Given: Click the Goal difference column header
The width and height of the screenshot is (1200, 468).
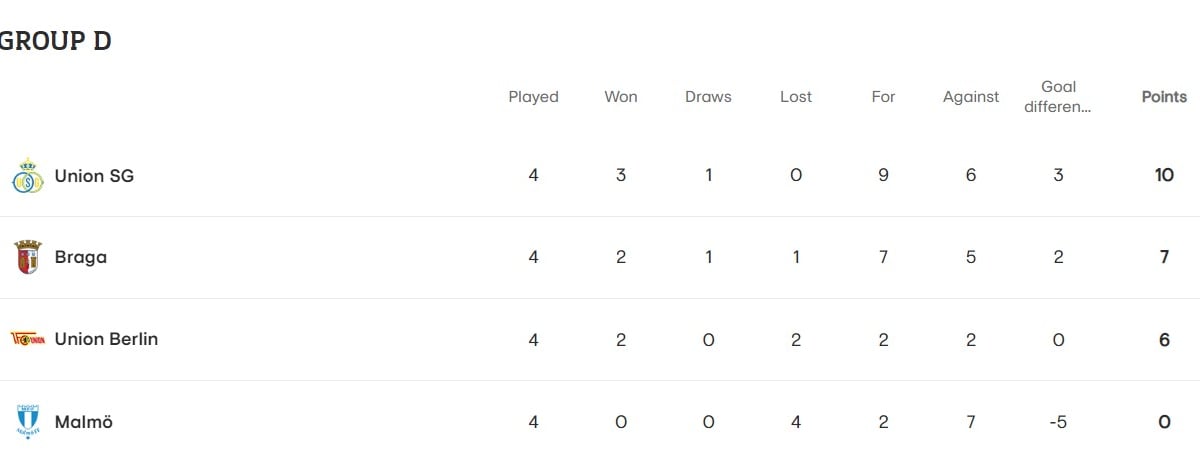Looking at the screenshot, I should [x=1058, y=97].
